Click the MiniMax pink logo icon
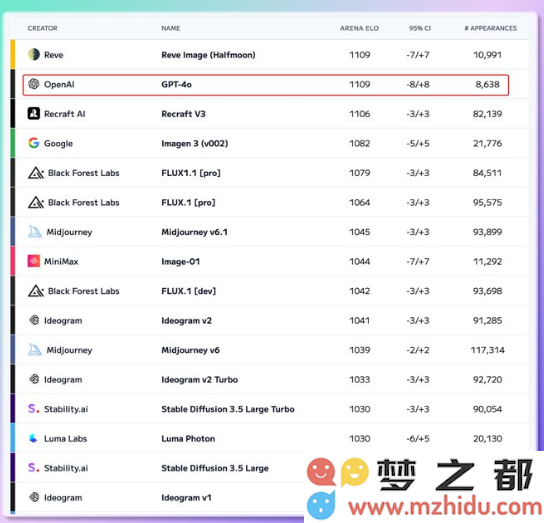This screenshot has height=523, width=544. tap(34, 261)
